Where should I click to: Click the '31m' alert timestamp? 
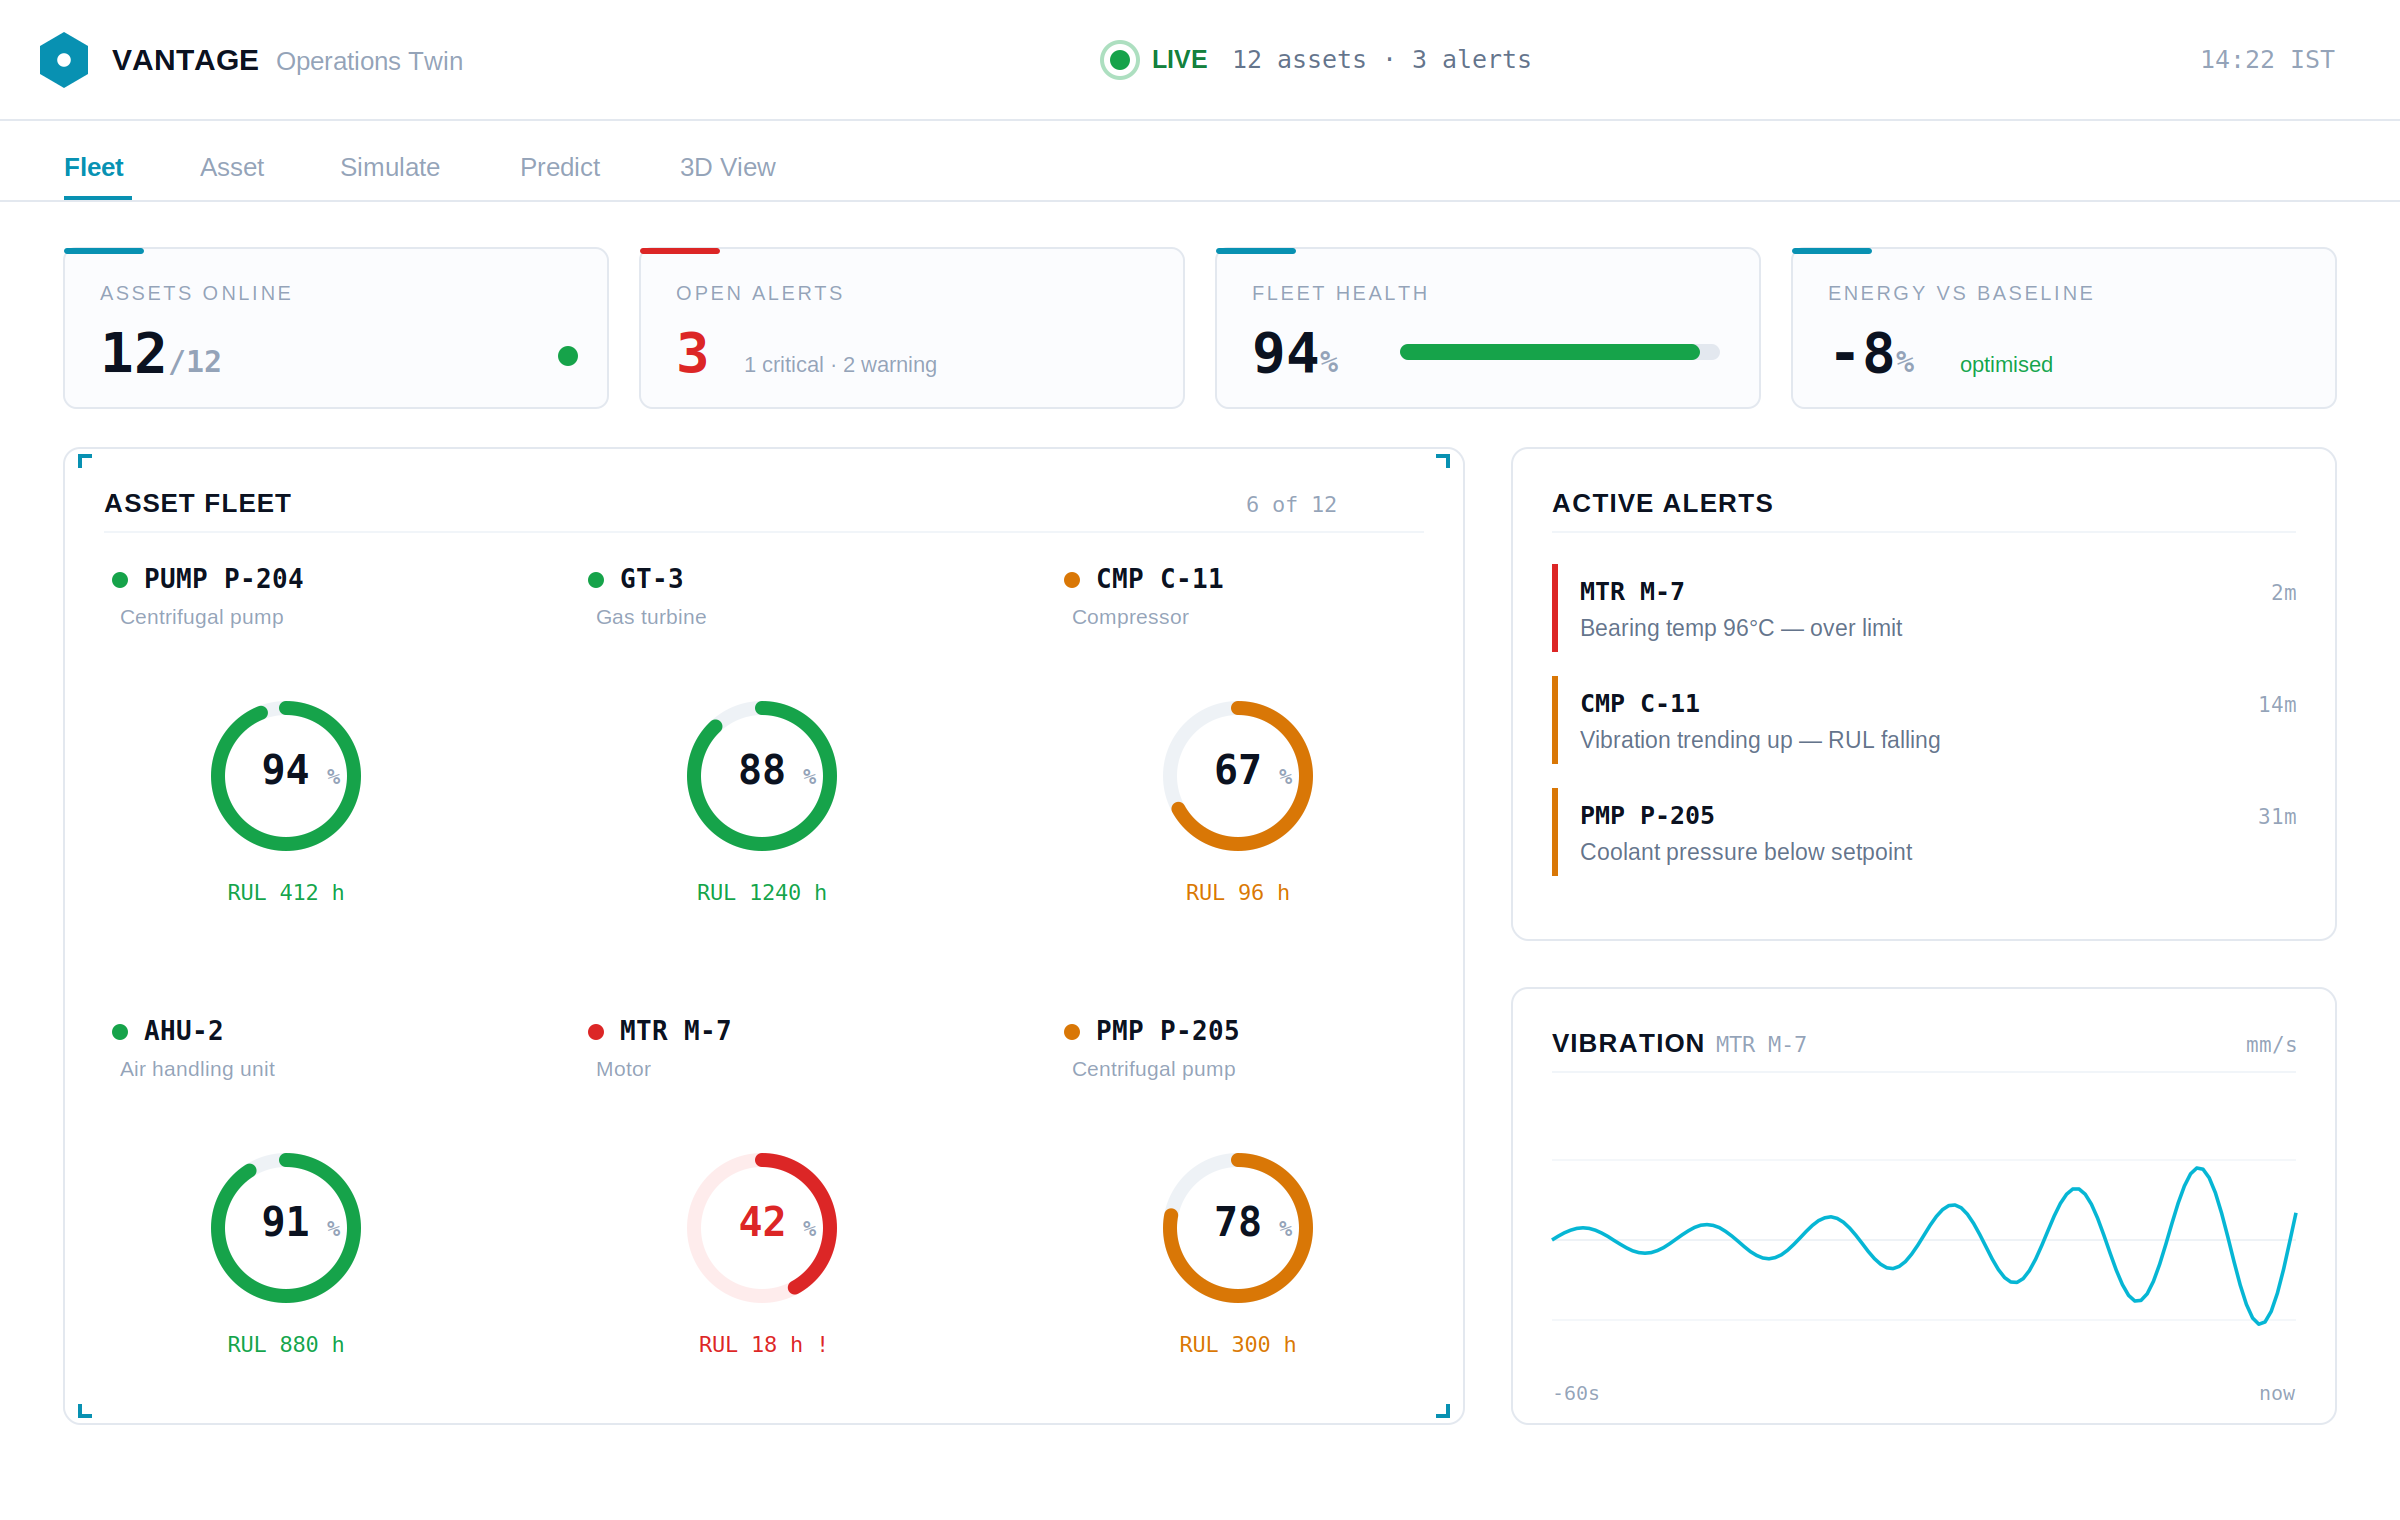pyautogui.click(x=2277, y=816)
